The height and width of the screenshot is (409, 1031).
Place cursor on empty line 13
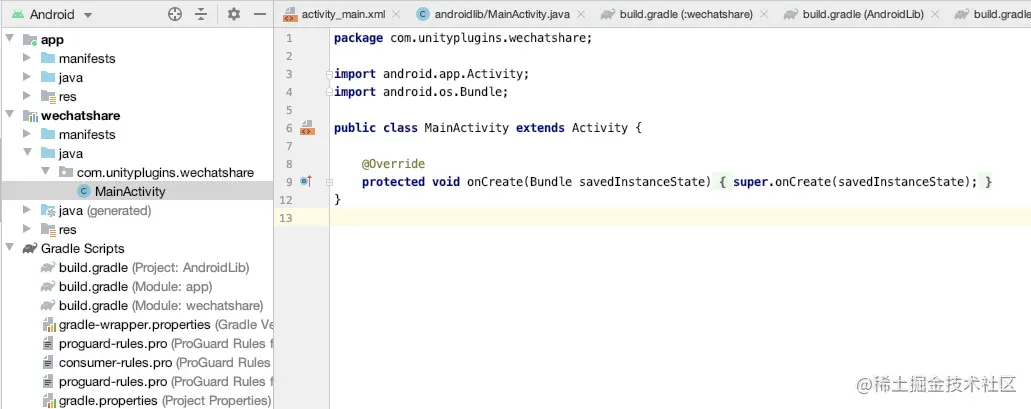tap(680, 217)
